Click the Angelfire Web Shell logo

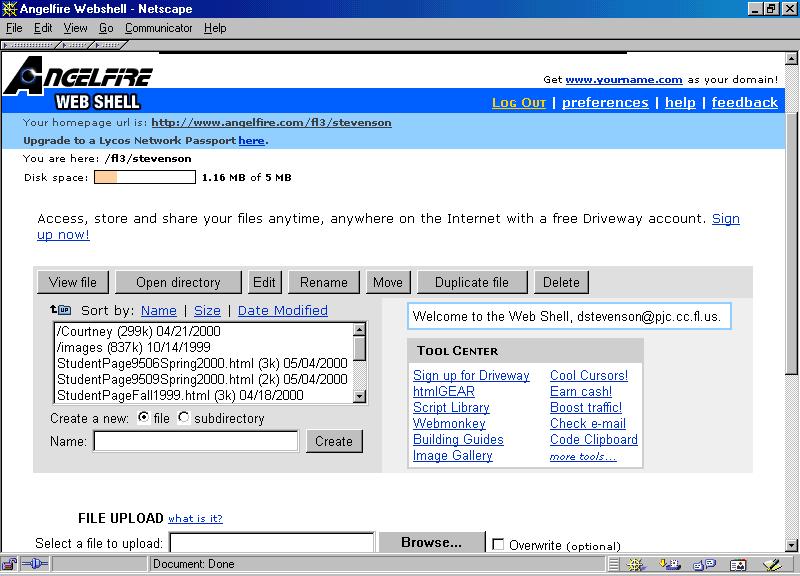tap(78, 84)
